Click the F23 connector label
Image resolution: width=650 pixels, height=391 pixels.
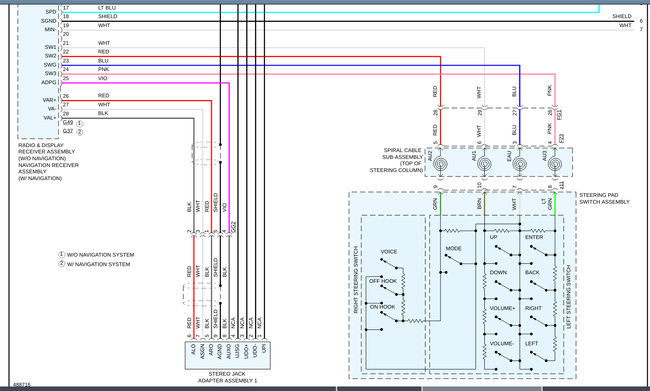(561, 138)
